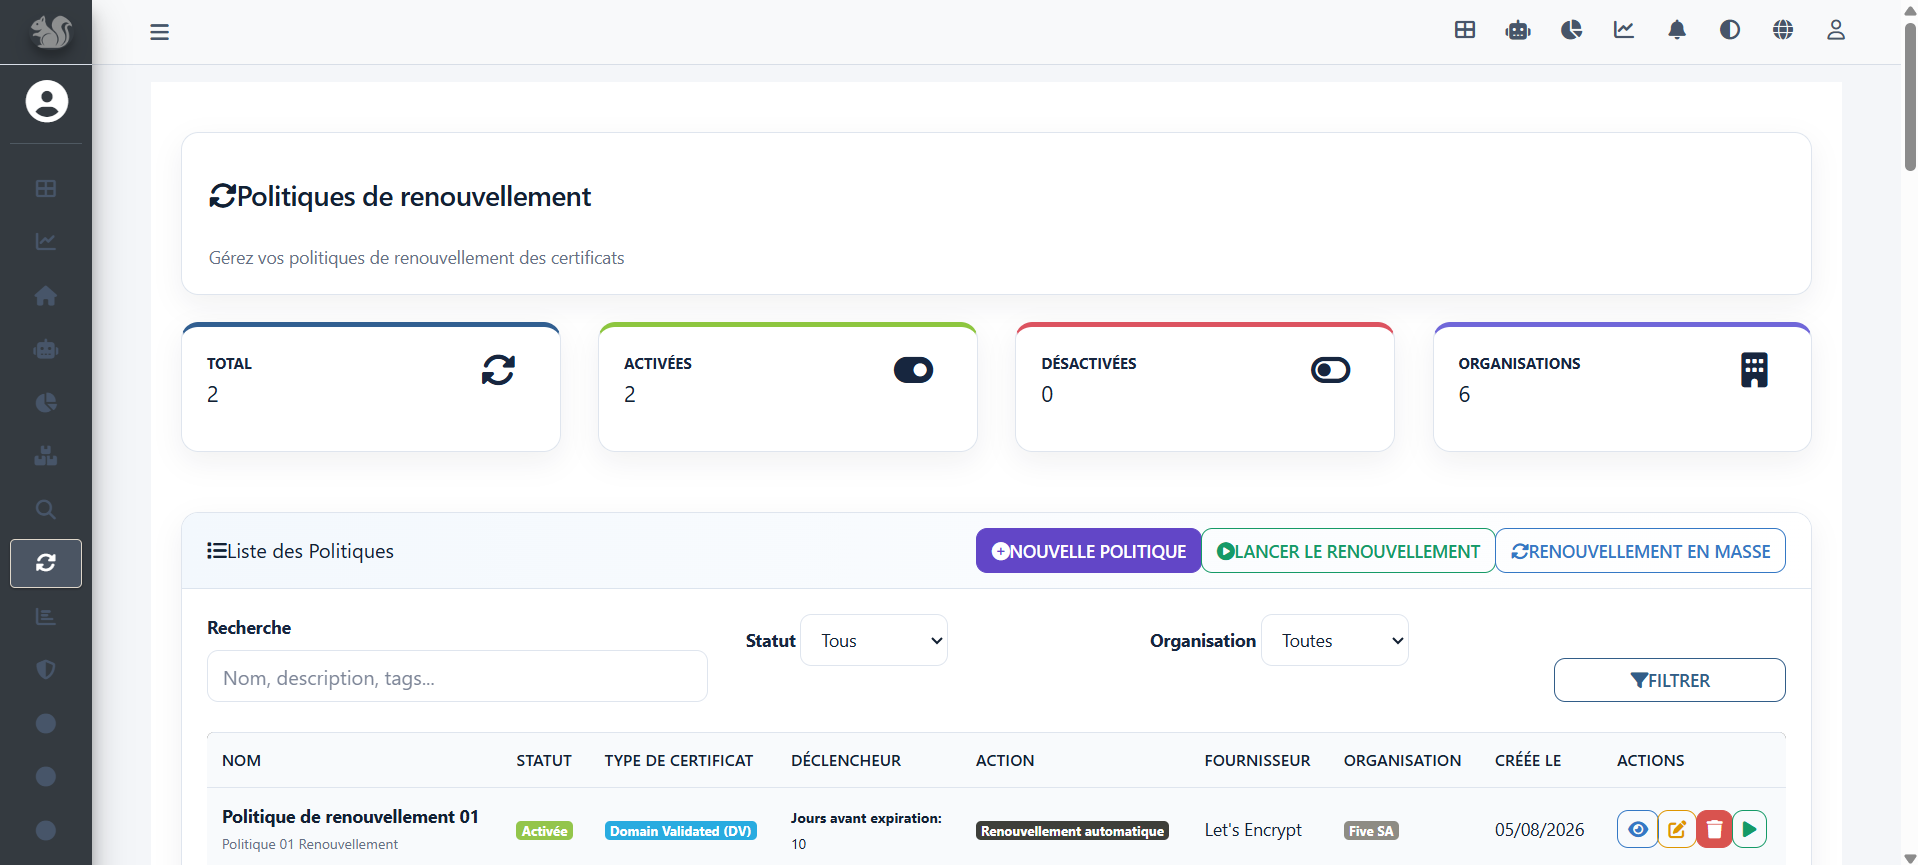Image resolution: width=1918 pixels, height=865 pixels.
Task: Click the sync icon on the Total card
Action: 498,370
